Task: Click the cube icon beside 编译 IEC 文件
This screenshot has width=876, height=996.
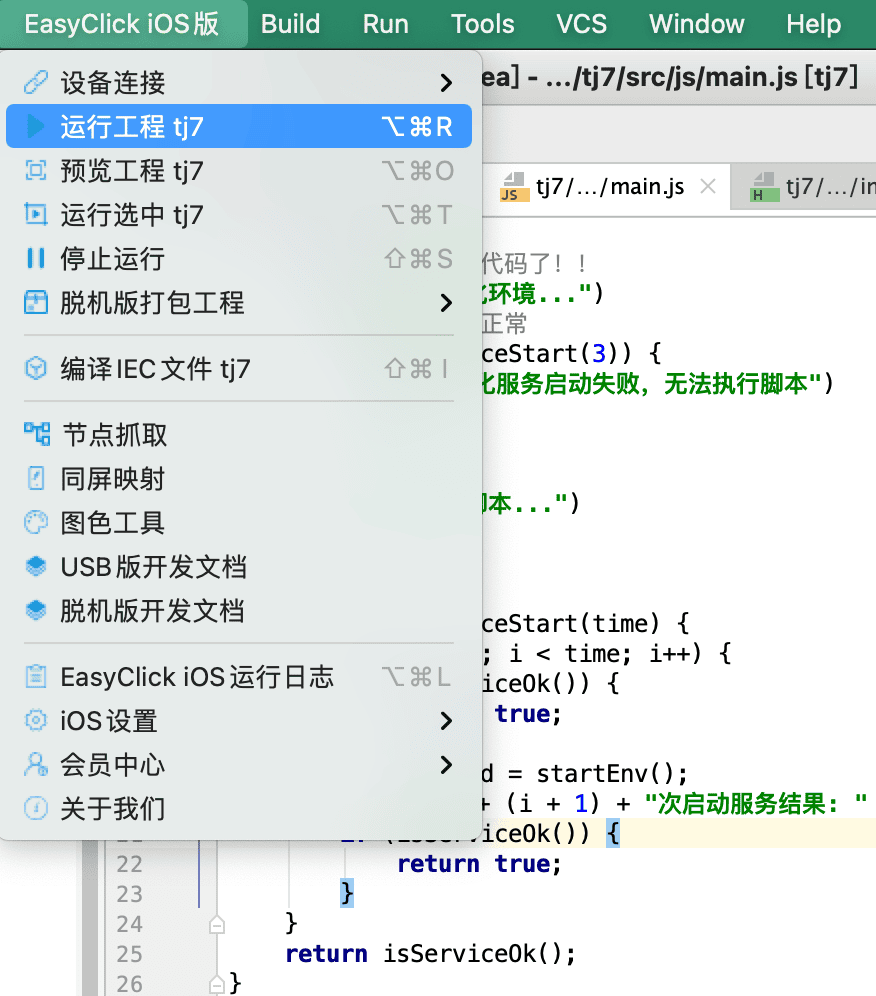Action: [x=36, y=368]
